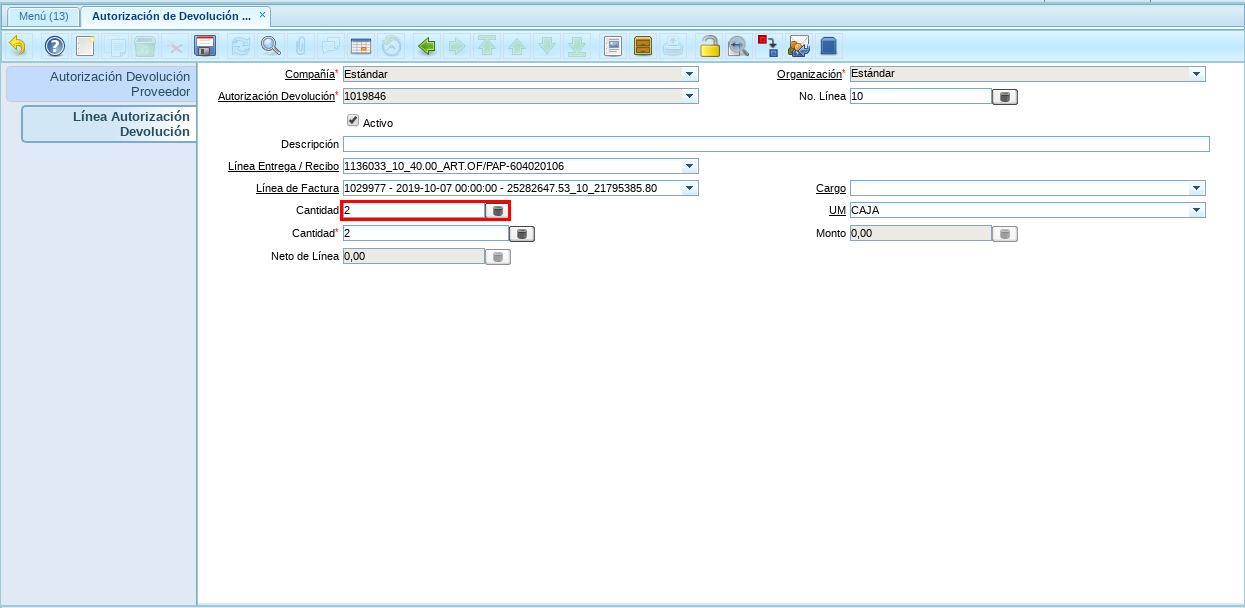Click the Compañía label link
This screenshot has width=1245, height=608.
coord(309,74)
